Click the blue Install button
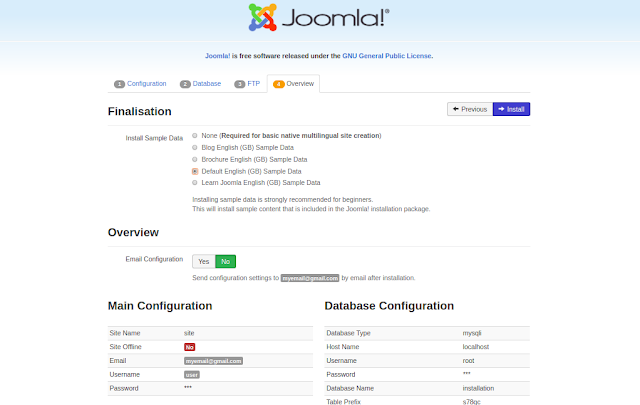 [511, 109]
